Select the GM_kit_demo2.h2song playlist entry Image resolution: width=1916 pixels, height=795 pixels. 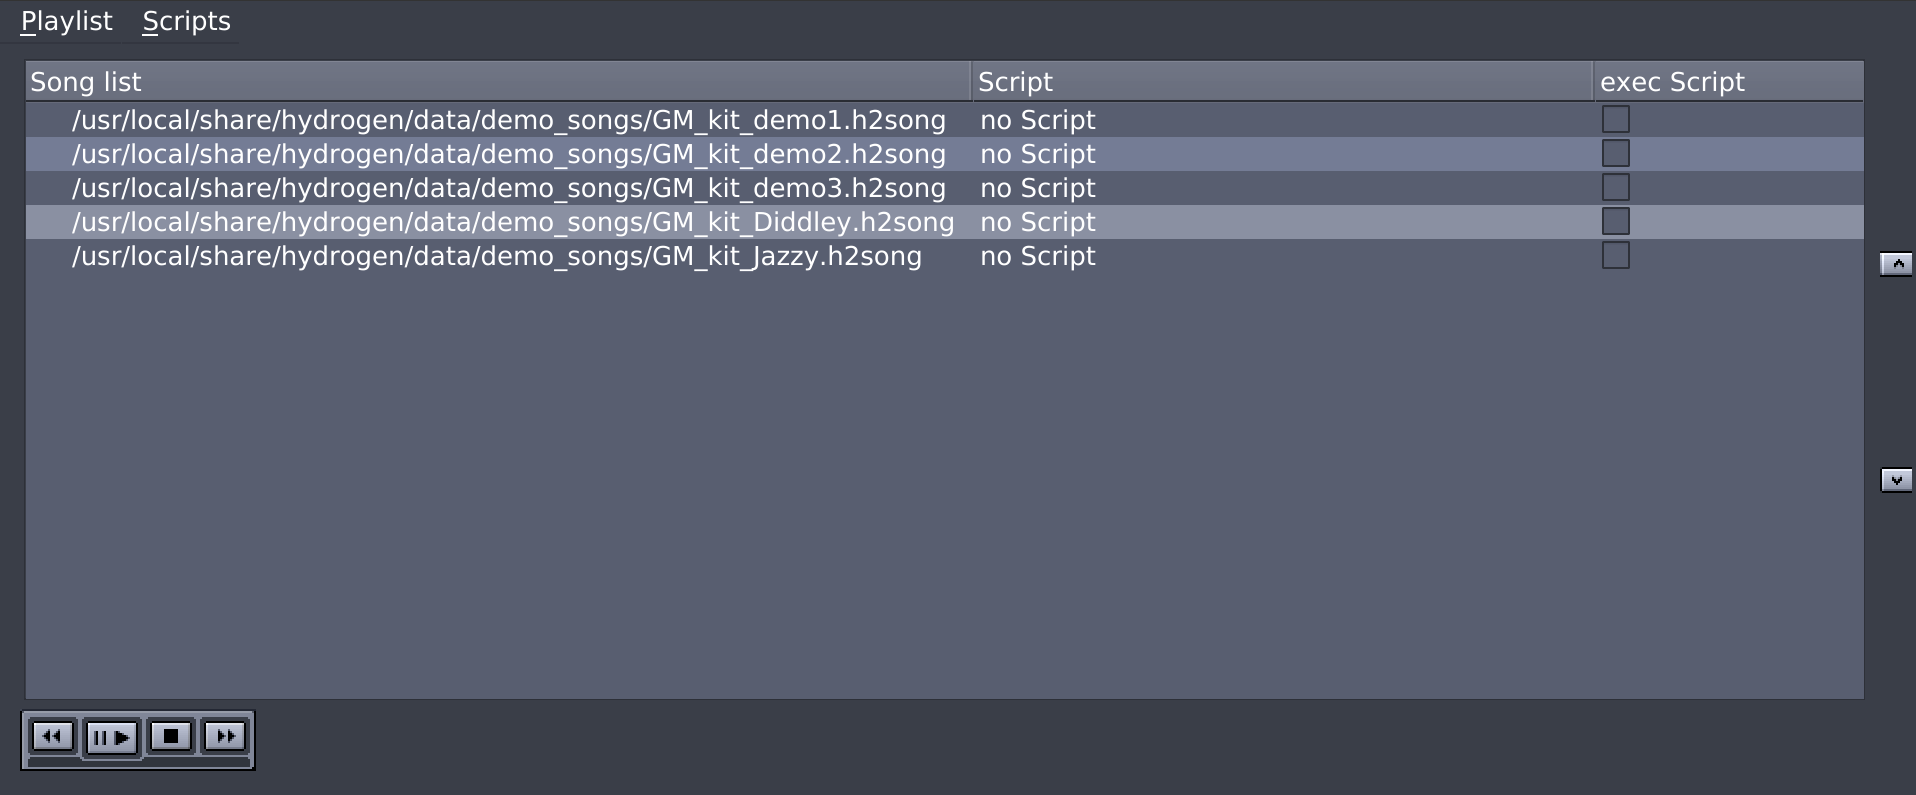[500, 154]
